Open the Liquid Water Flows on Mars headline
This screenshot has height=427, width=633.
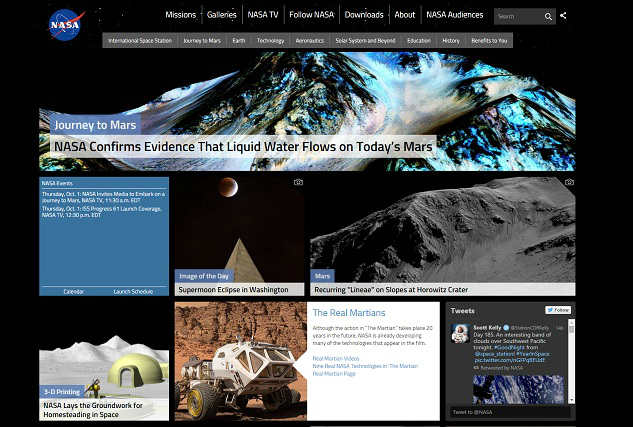tap(243, 147)
